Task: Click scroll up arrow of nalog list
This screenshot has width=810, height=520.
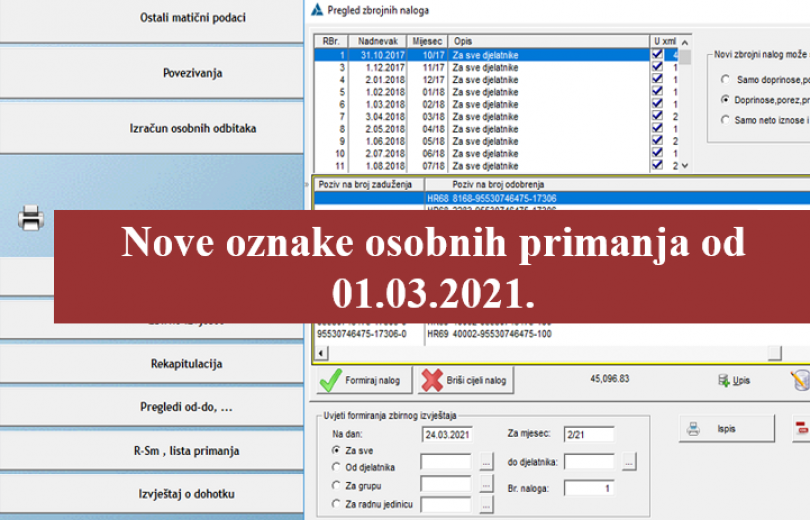Action: pyautogui.click(x=685, y=42)
